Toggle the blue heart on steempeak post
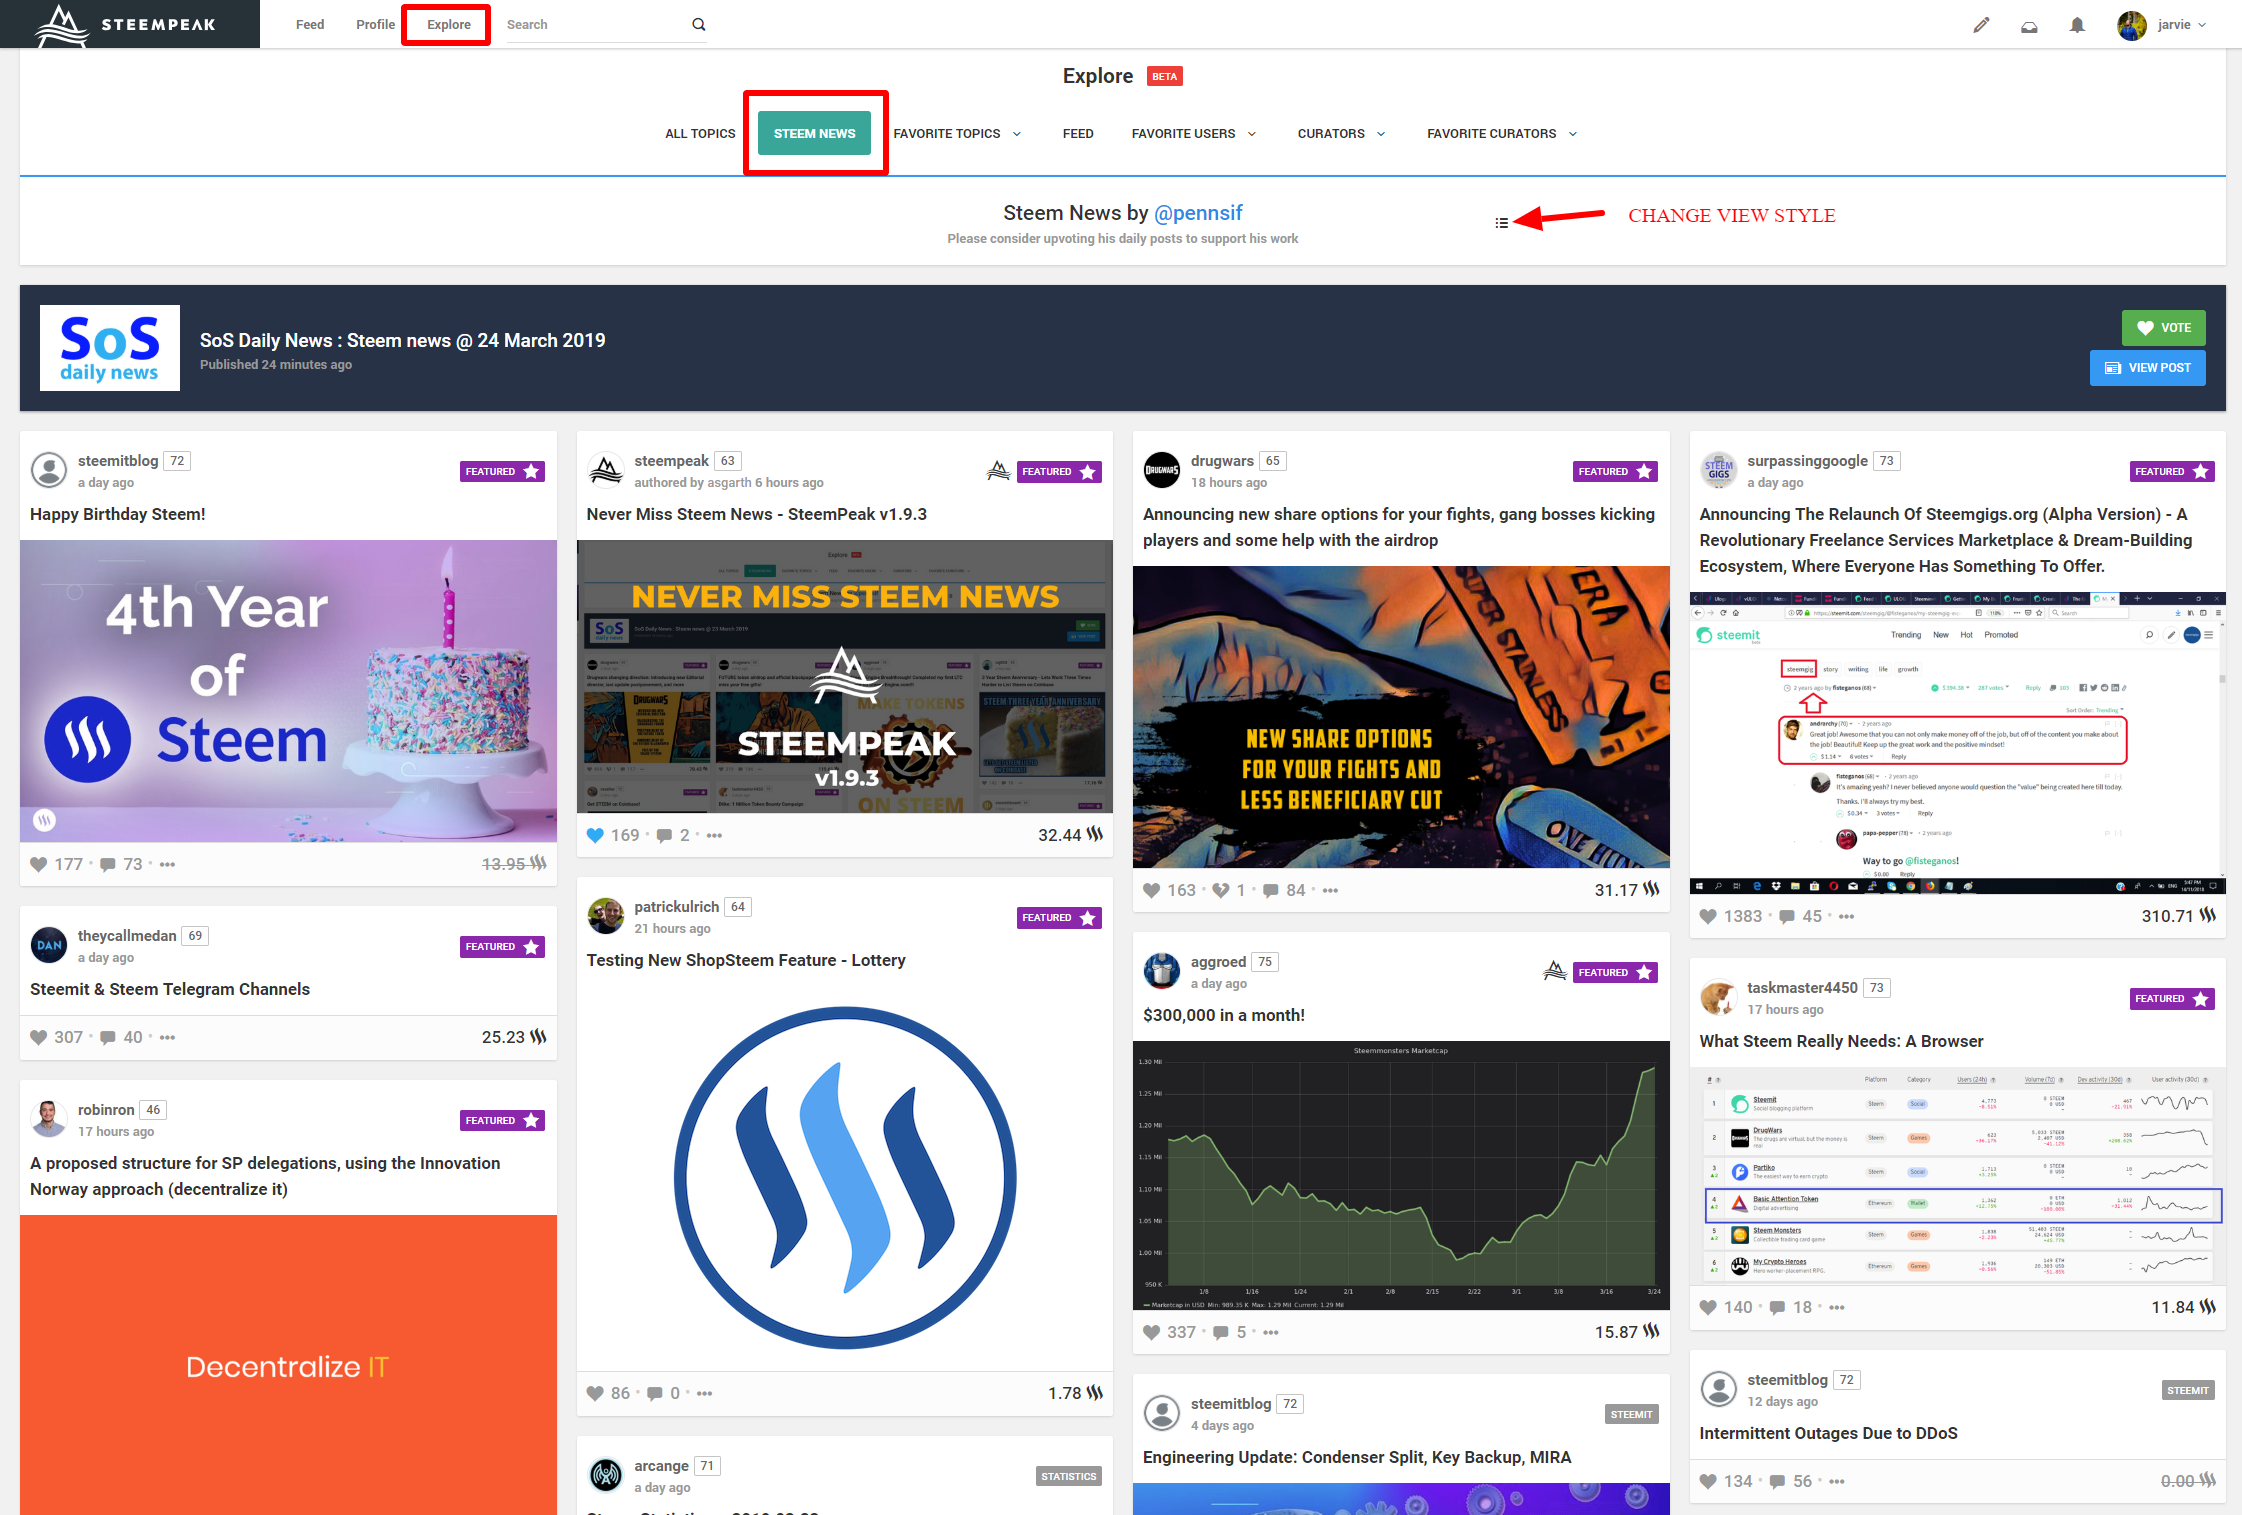The image size is (2242, 1515). click(x=595, y=835)
